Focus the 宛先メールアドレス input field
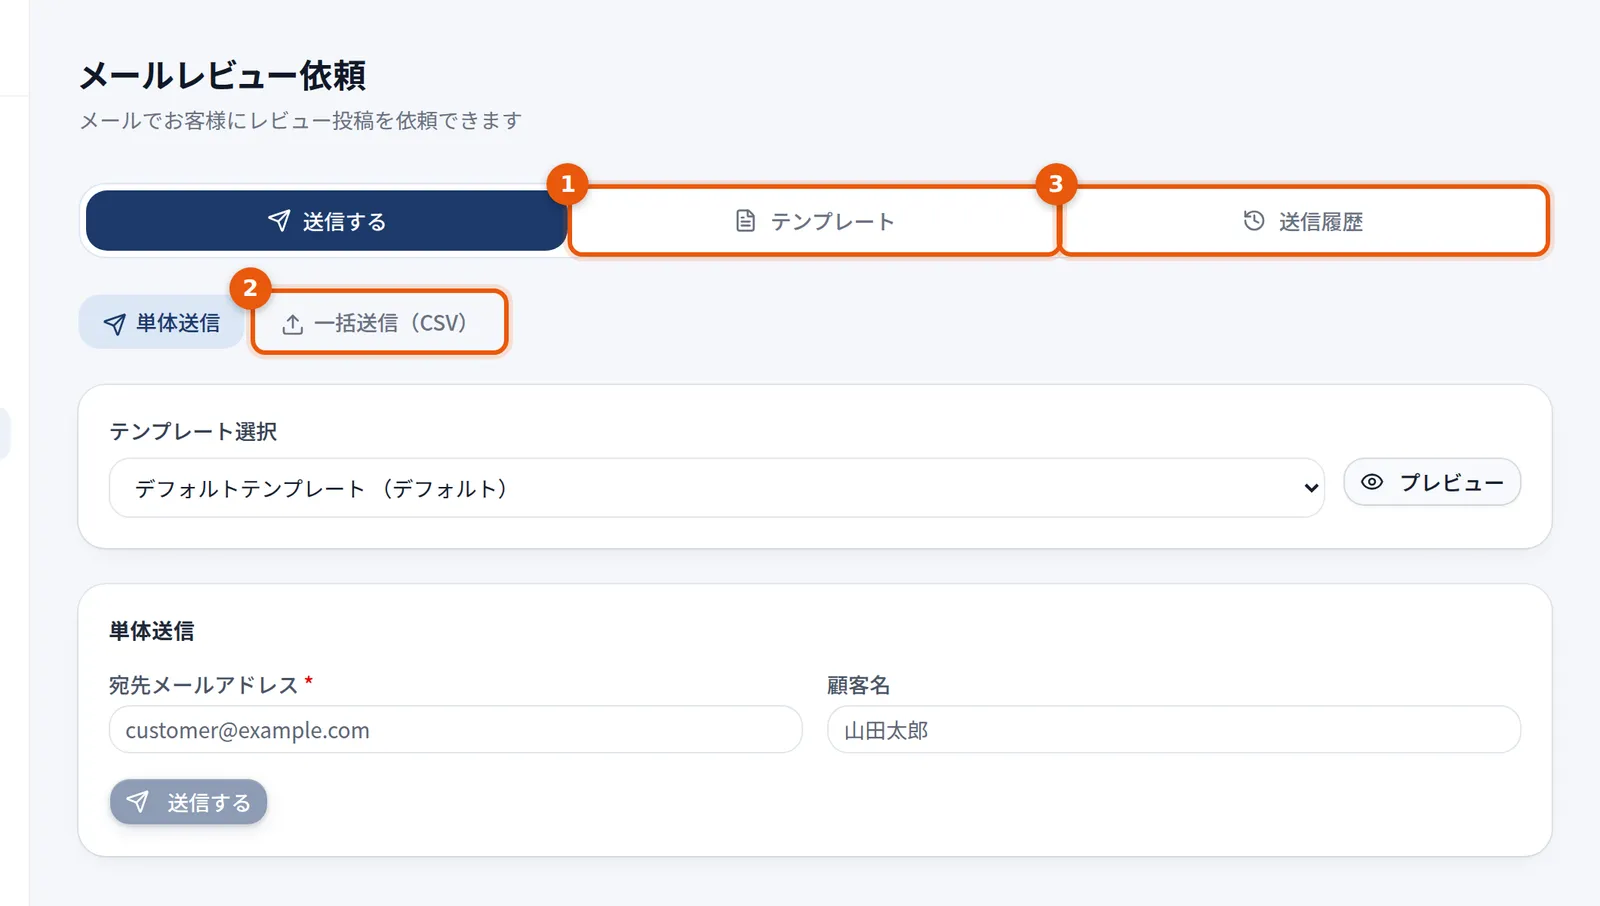The width and height of the screenshot is (1600, 906). (456, 730)
